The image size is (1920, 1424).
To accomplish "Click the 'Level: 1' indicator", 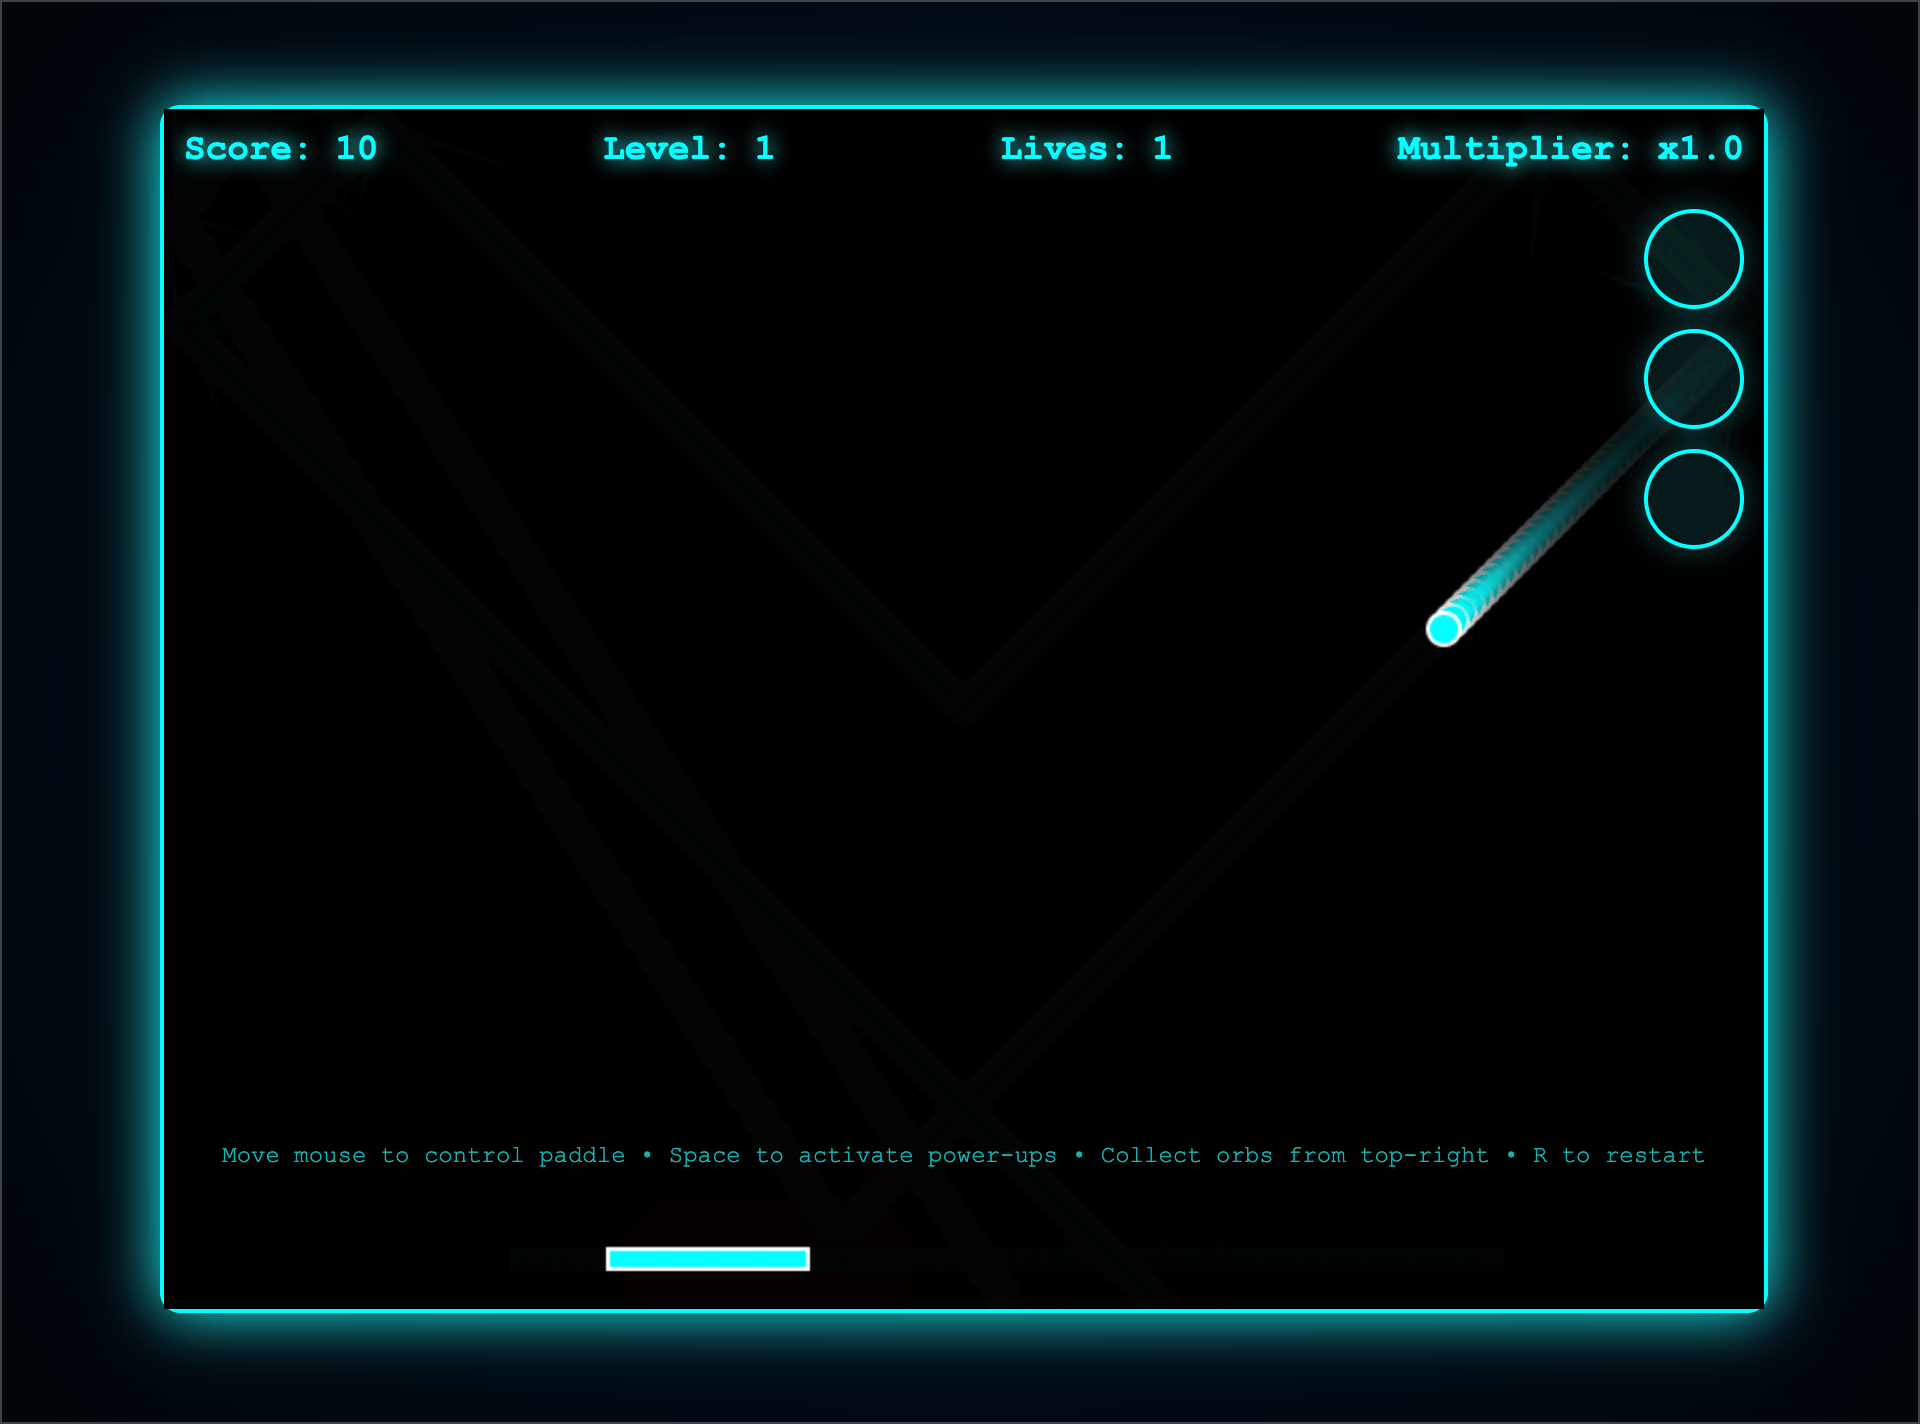I will click(x=688, y=149).
